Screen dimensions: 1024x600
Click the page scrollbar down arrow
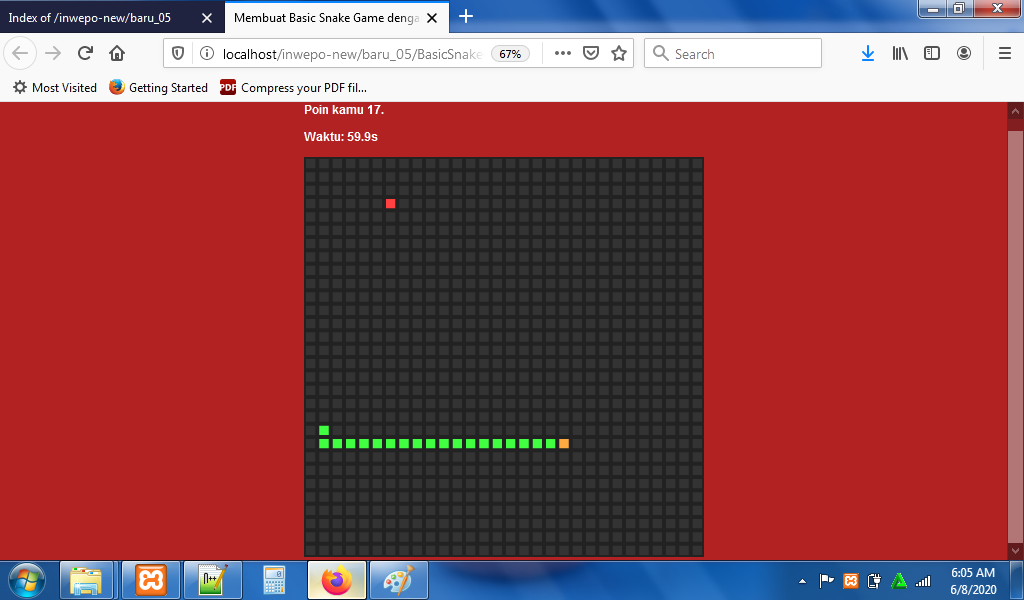point(1015,551)
